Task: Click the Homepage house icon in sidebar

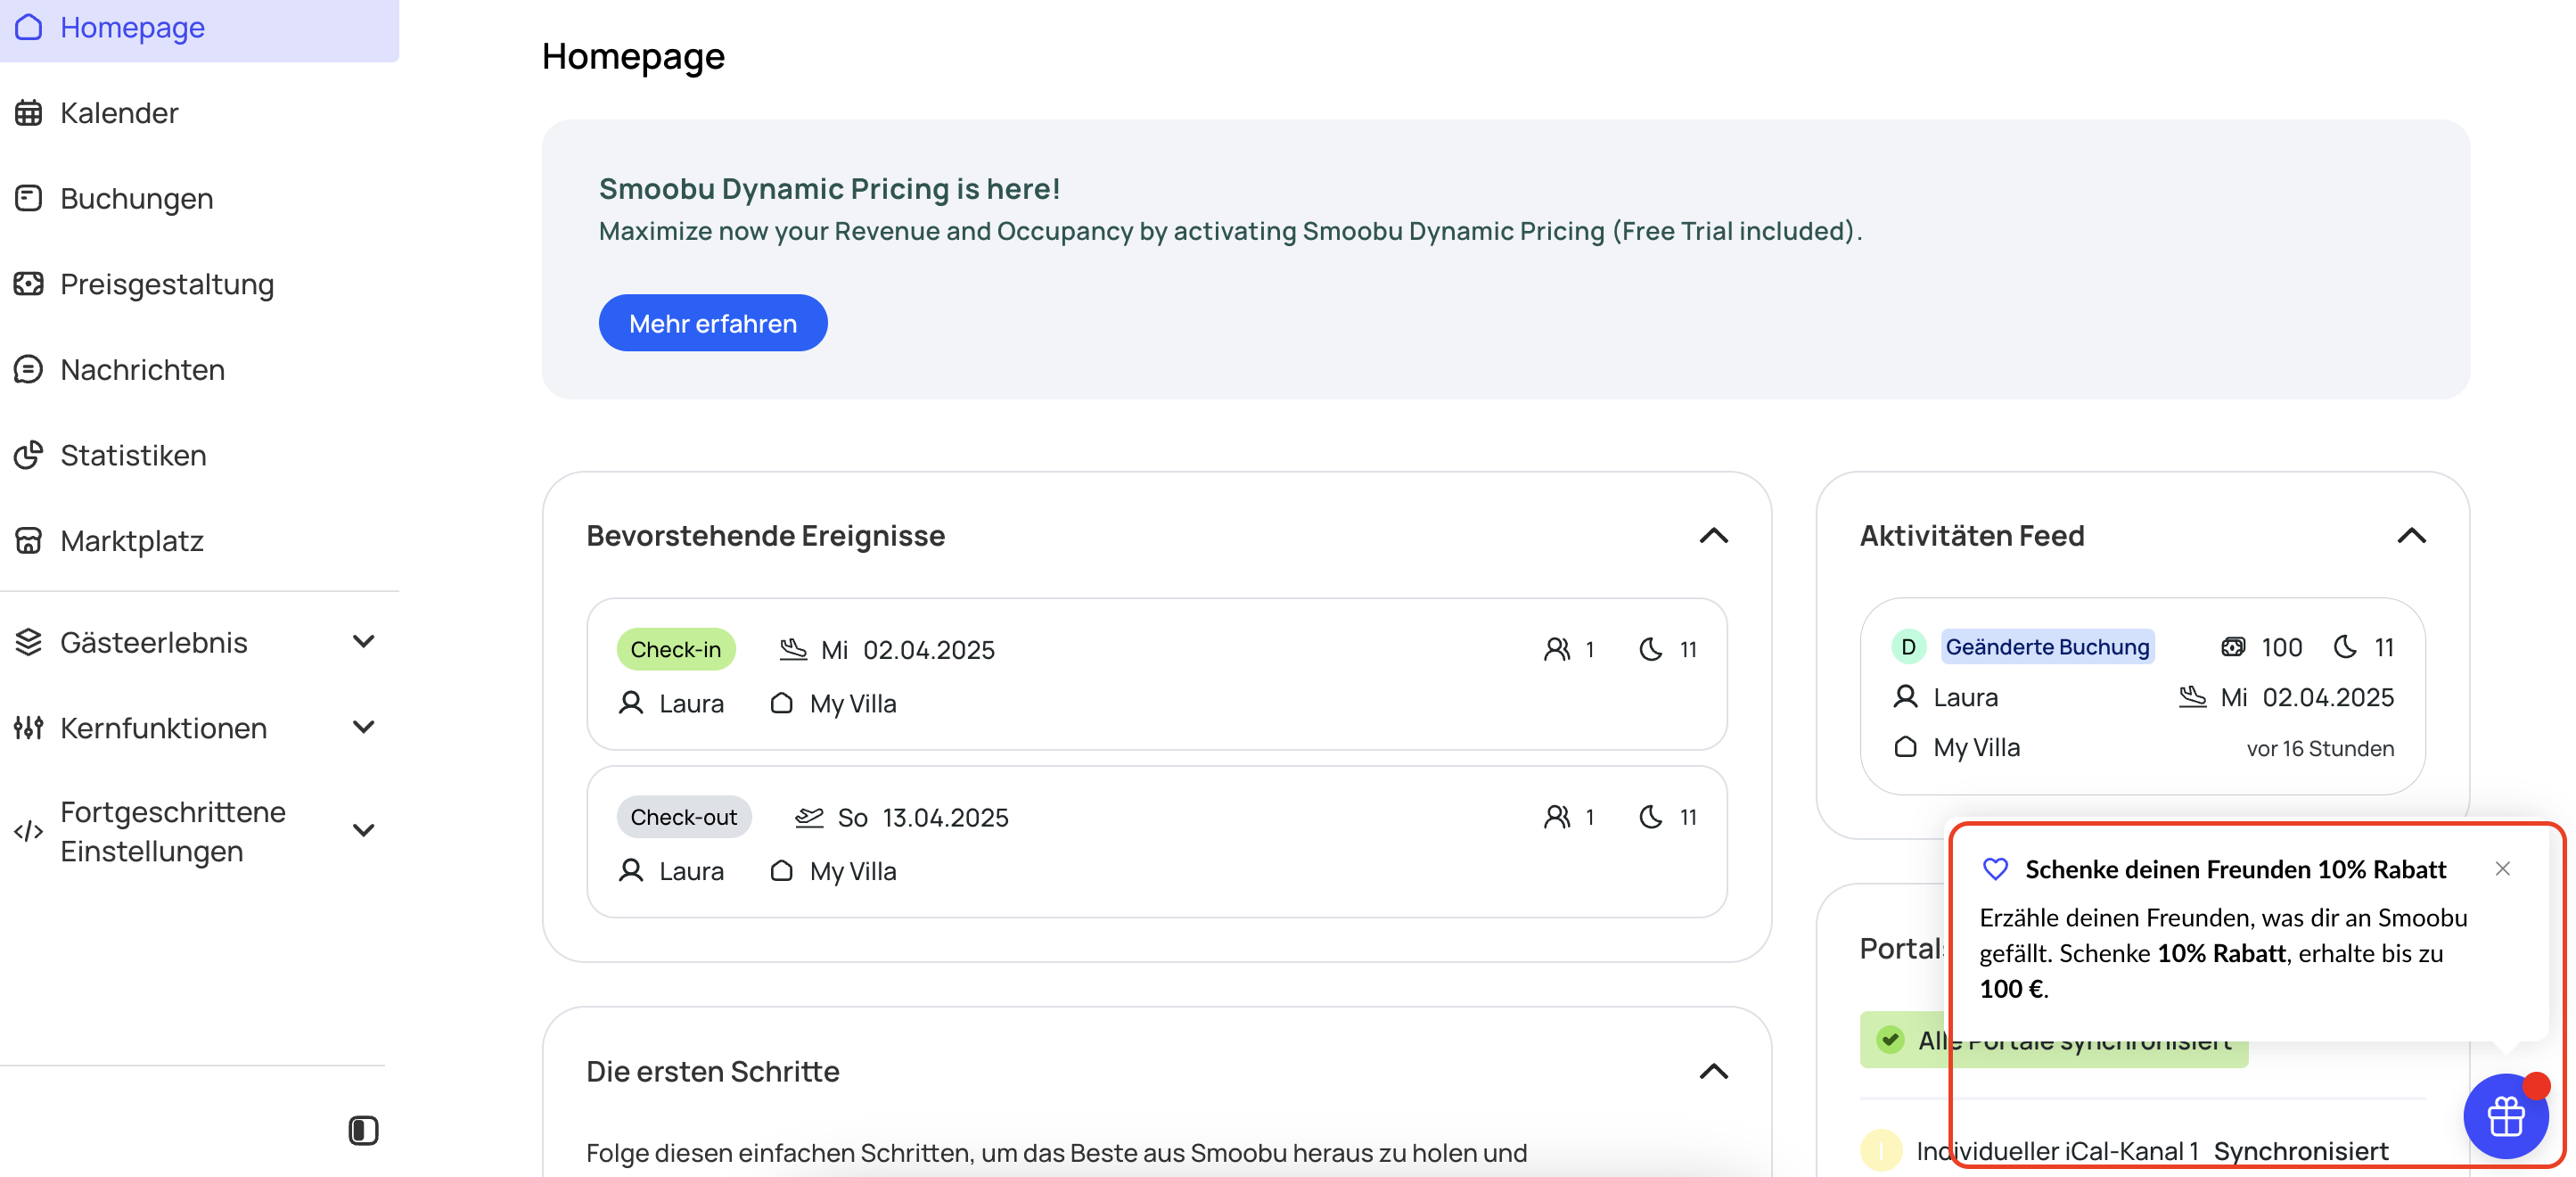Action: point(28,27)
